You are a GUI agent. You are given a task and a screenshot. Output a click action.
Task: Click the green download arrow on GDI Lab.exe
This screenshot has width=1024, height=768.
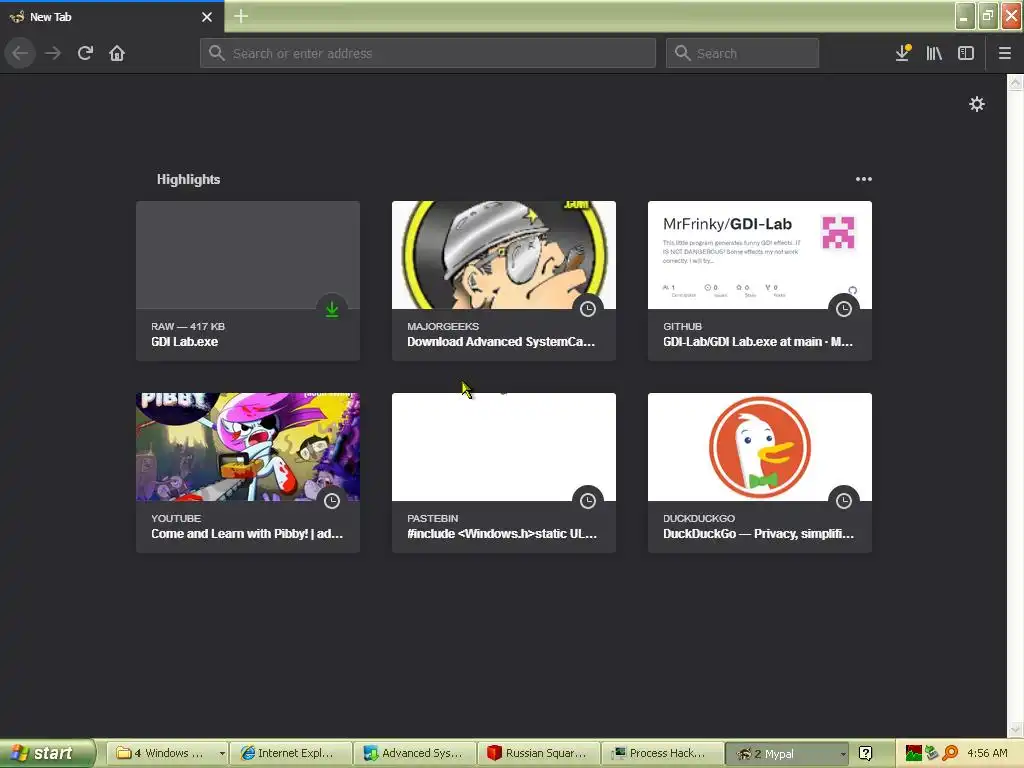click(332, 309)
